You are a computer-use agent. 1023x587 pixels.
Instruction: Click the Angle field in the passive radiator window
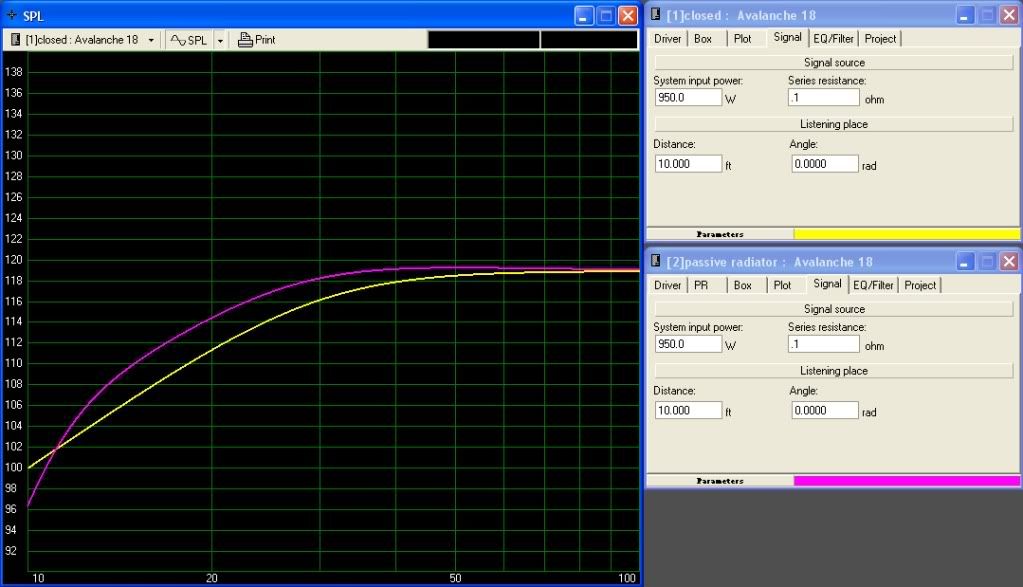tap(825, 410)
